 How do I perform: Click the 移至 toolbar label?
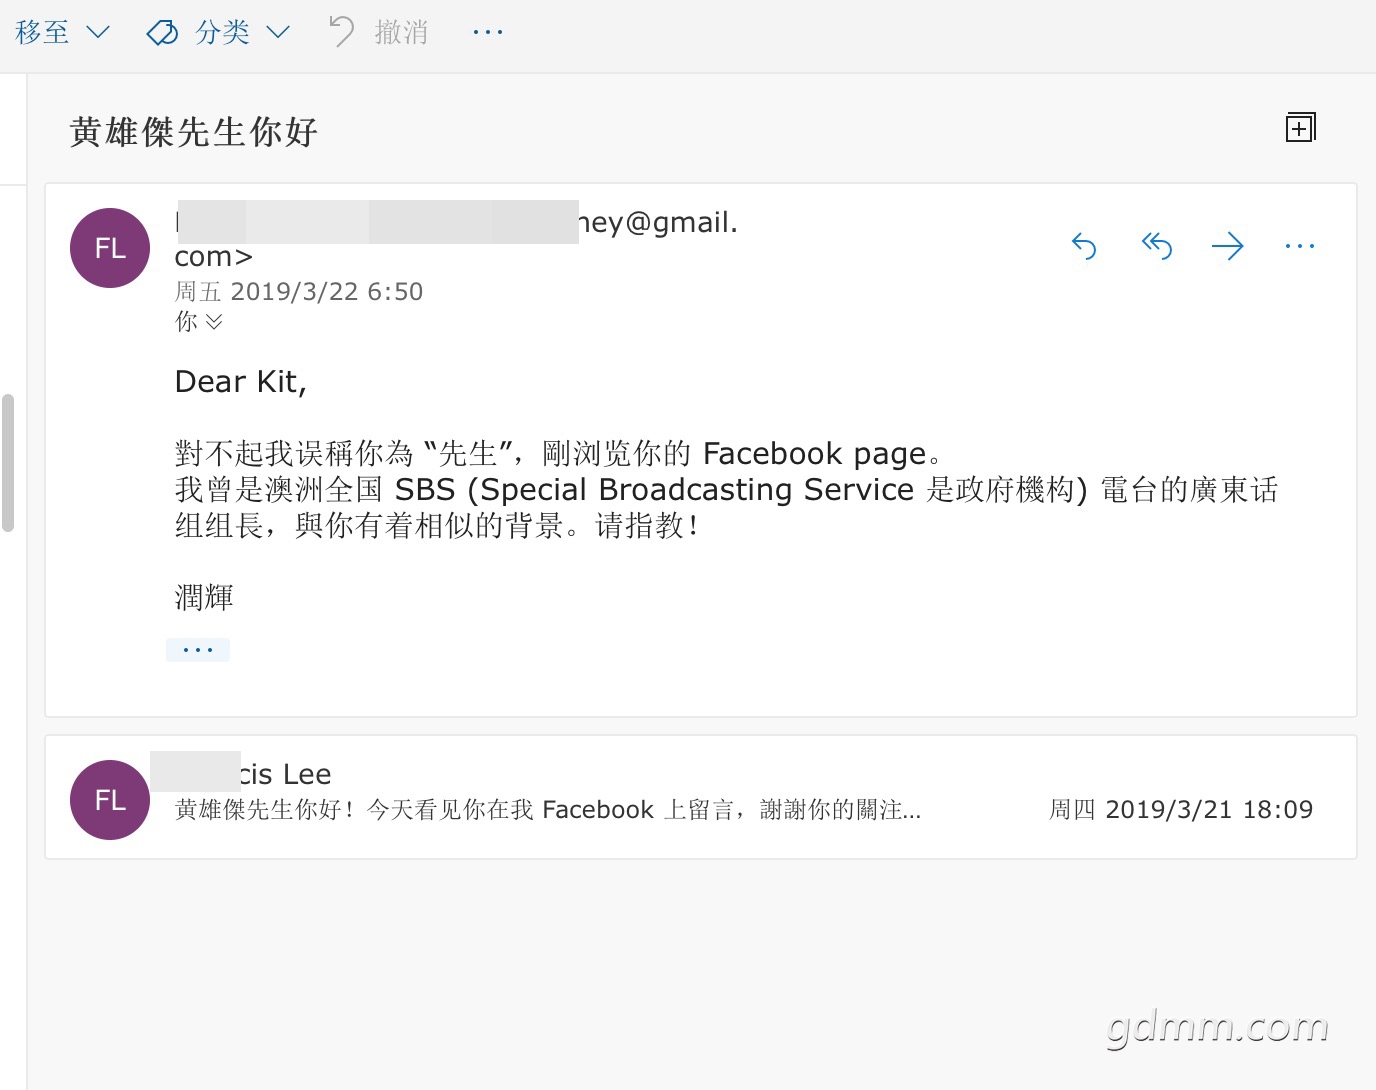(42, 32)
